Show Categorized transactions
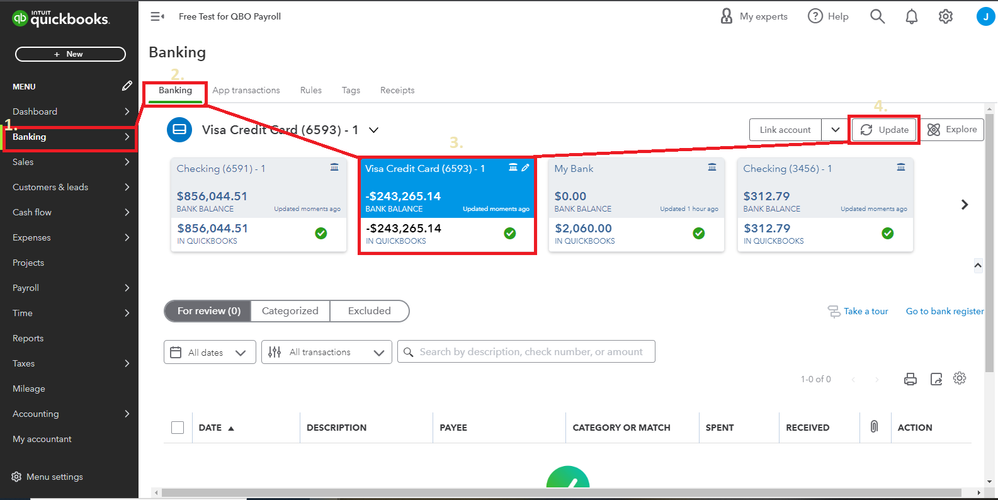Screen dimensions: 998x500 pos(290,311)
